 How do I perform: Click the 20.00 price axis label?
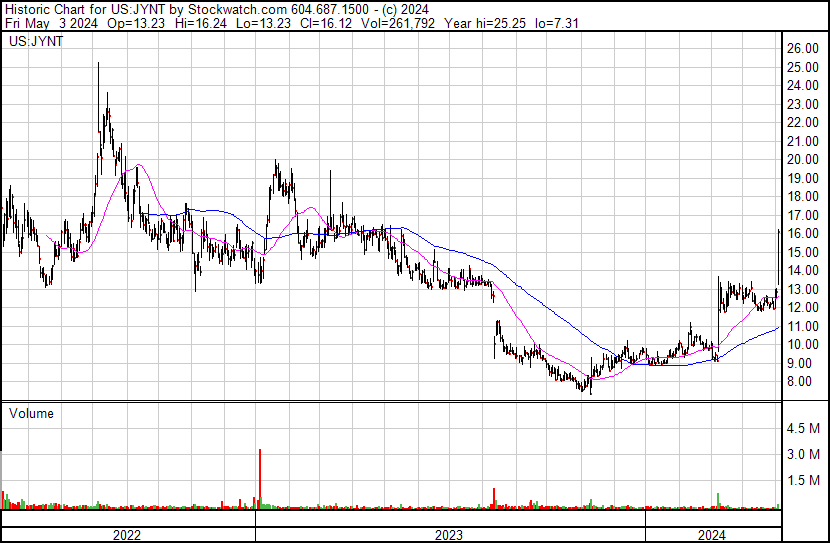point(802,159)
